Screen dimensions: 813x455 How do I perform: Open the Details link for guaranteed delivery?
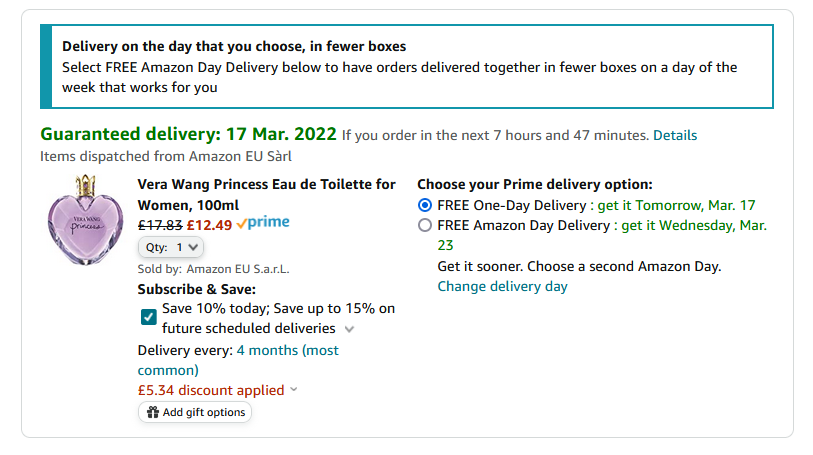[675, 135]
